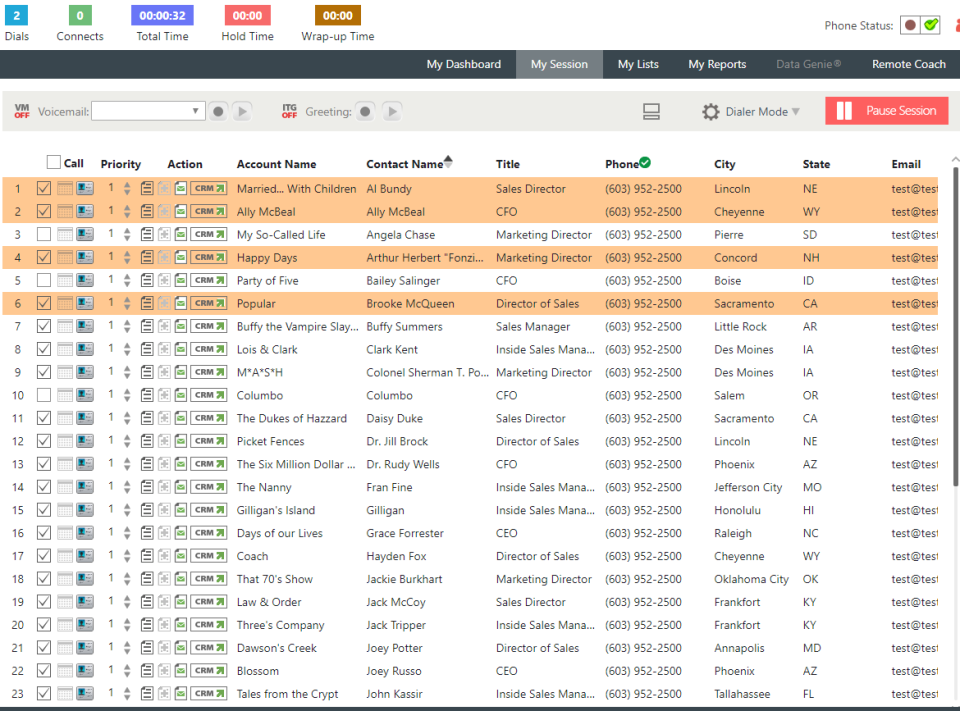Play the greeting using the Greeting play button

392,111
